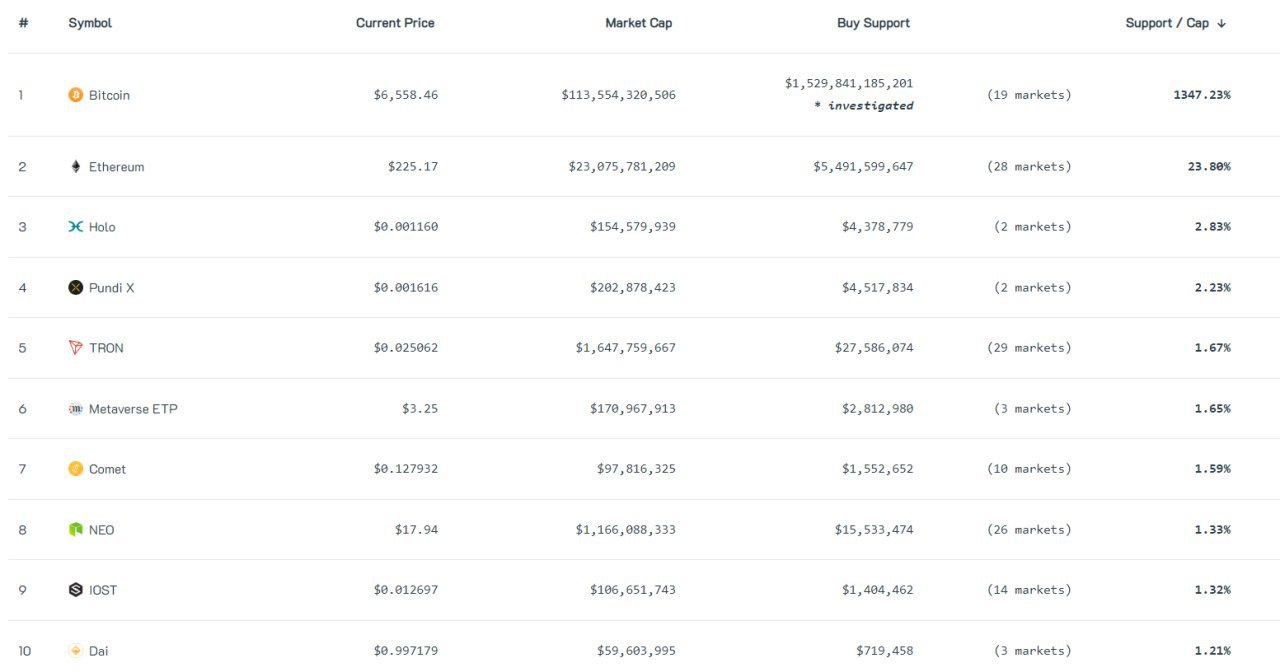The height and width of the screenshot is (672, 1280).
Task: Click the Symbol column header
Action: click(x=90, y=23)
